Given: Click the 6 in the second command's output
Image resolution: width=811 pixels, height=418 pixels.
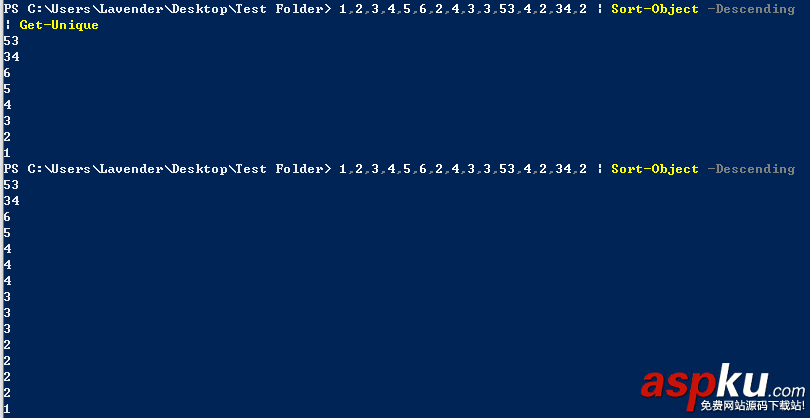Looking at the screenshot, I should 7,217.
